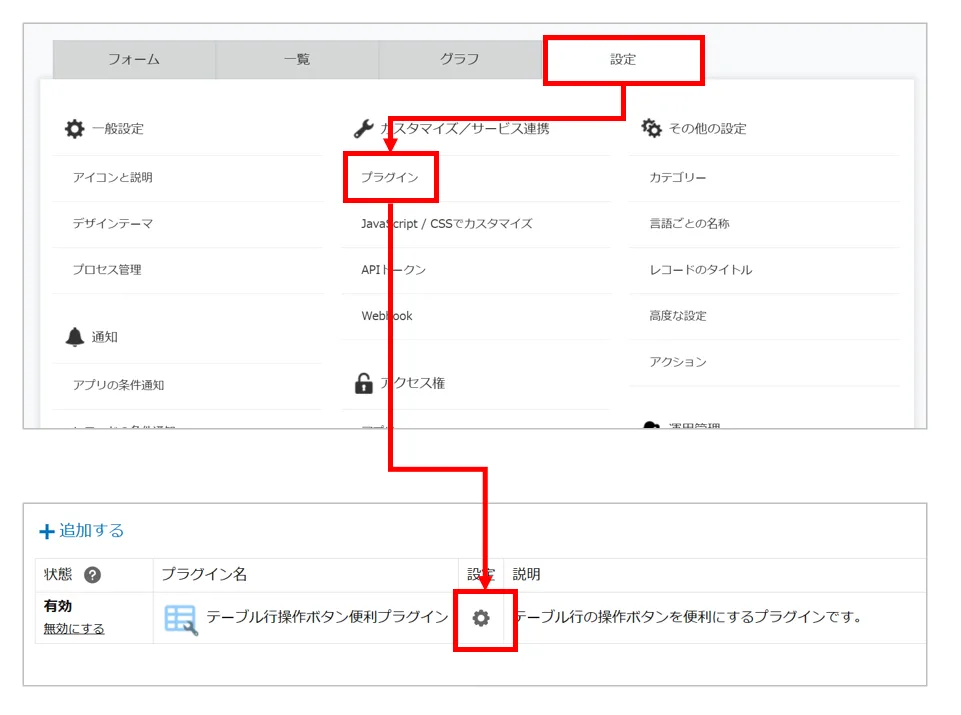Open カテゴリー settings
Image resolution: width=961 pixels, height=715 pixels.
pyautogui.click(x=678, y=178)
